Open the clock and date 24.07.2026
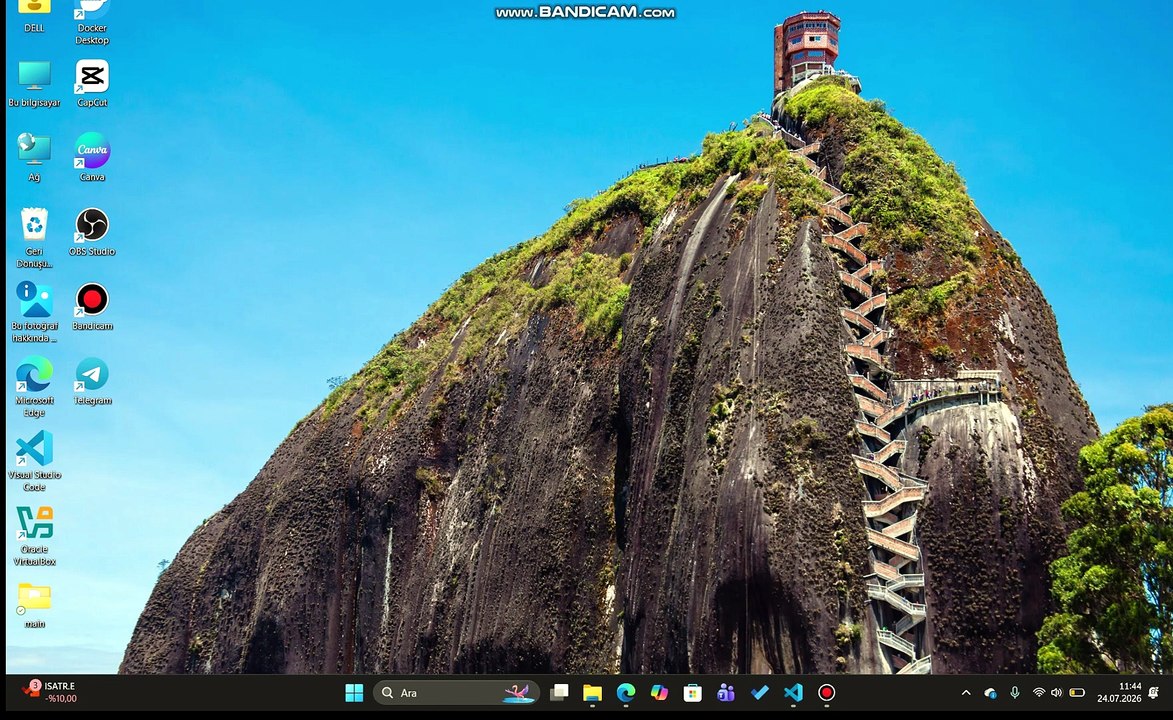The width and height of the screenshot is (1173, 720). [1119, 692]
